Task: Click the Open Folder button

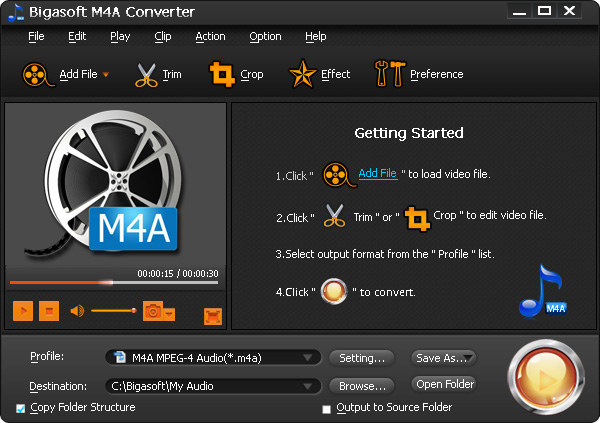Action: (443, 384)
